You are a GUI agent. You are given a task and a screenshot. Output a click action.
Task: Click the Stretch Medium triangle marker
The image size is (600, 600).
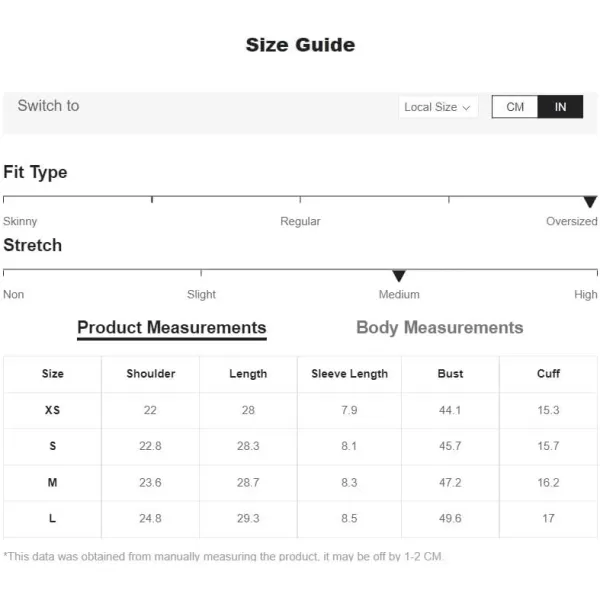399,276
